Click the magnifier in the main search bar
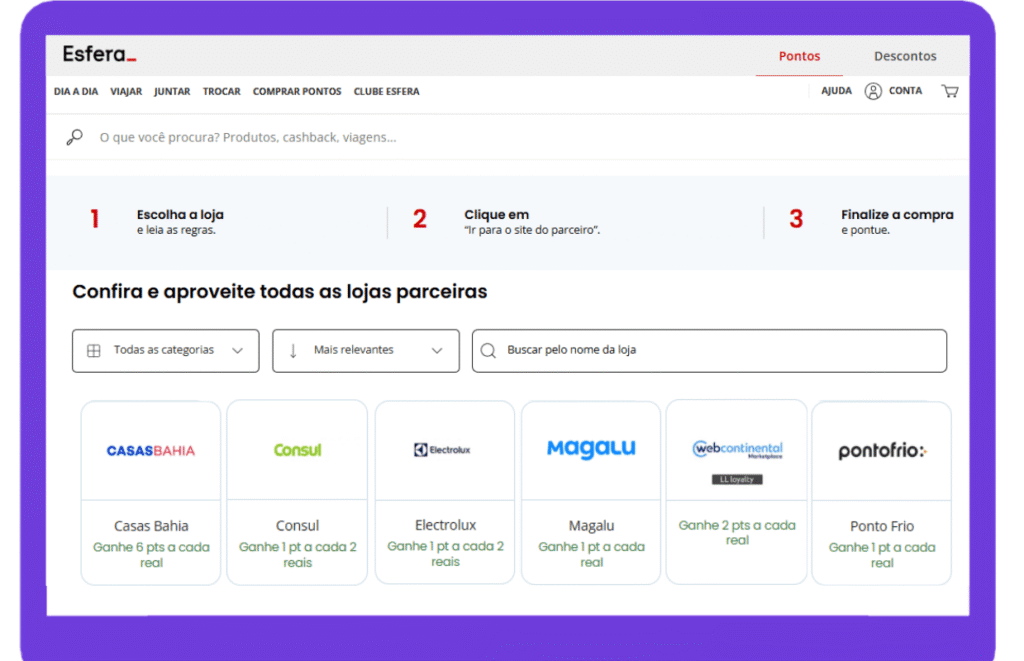The height and width of the screenshot is (661, 1024). (x=74, y=137)
